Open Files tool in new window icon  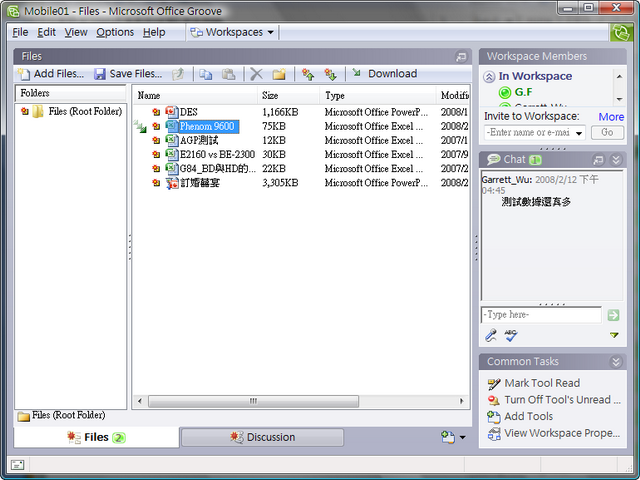point(461,57)
